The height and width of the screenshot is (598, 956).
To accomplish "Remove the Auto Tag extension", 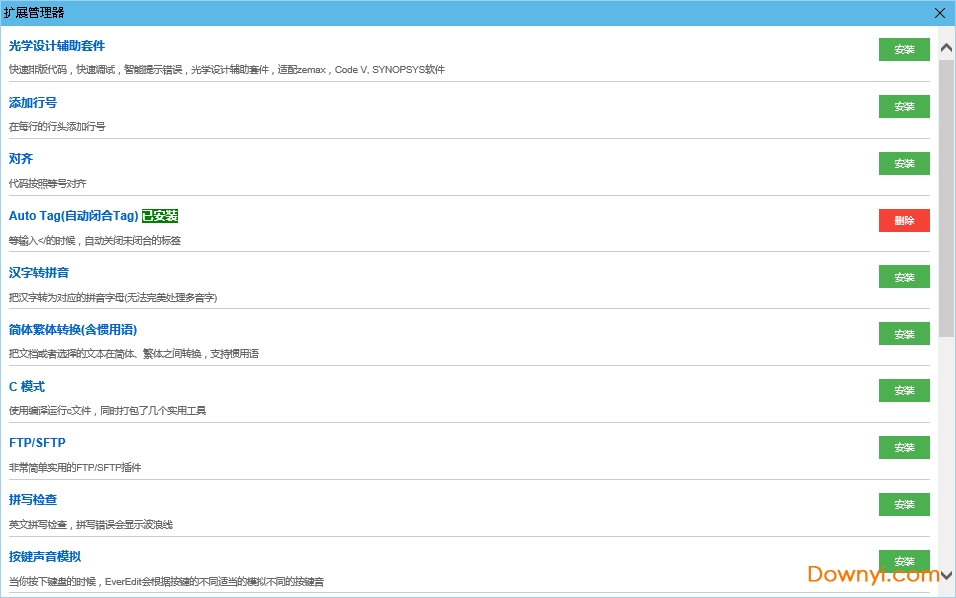I will [x=904, y=220].
